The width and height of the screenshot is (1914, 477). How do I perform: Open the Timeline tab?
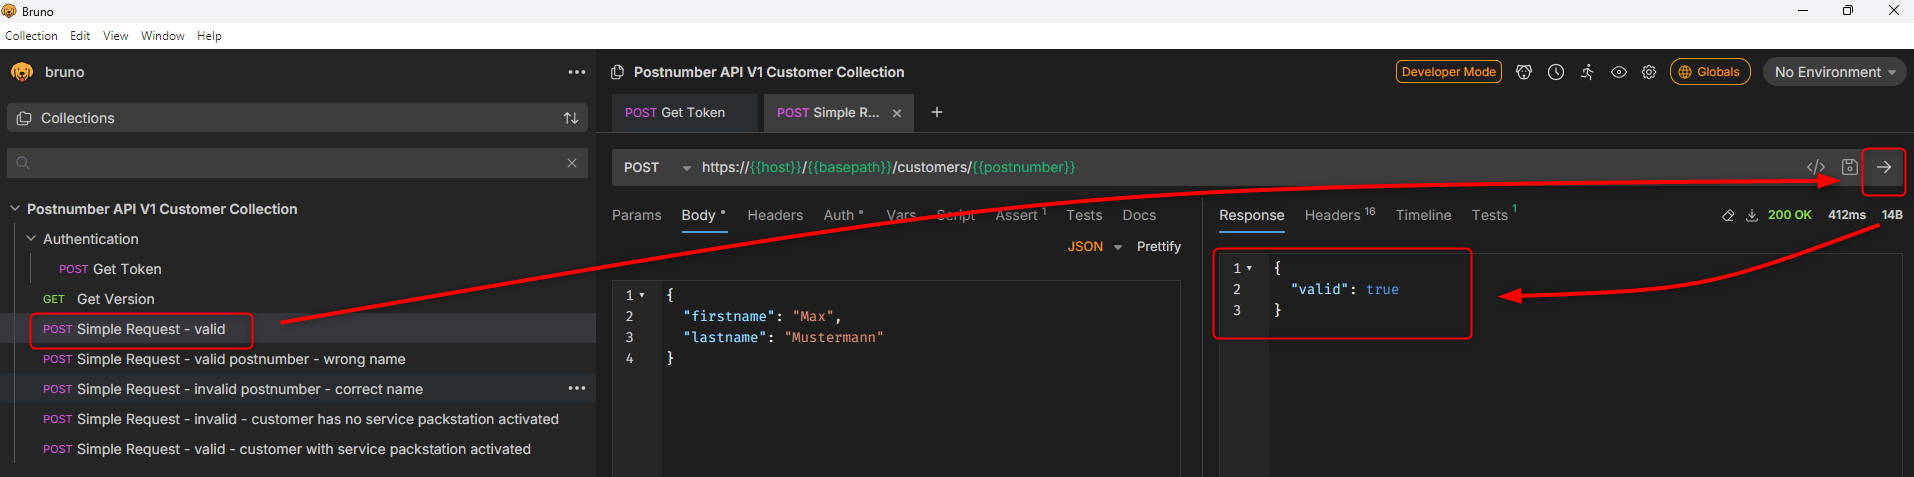1423,215
